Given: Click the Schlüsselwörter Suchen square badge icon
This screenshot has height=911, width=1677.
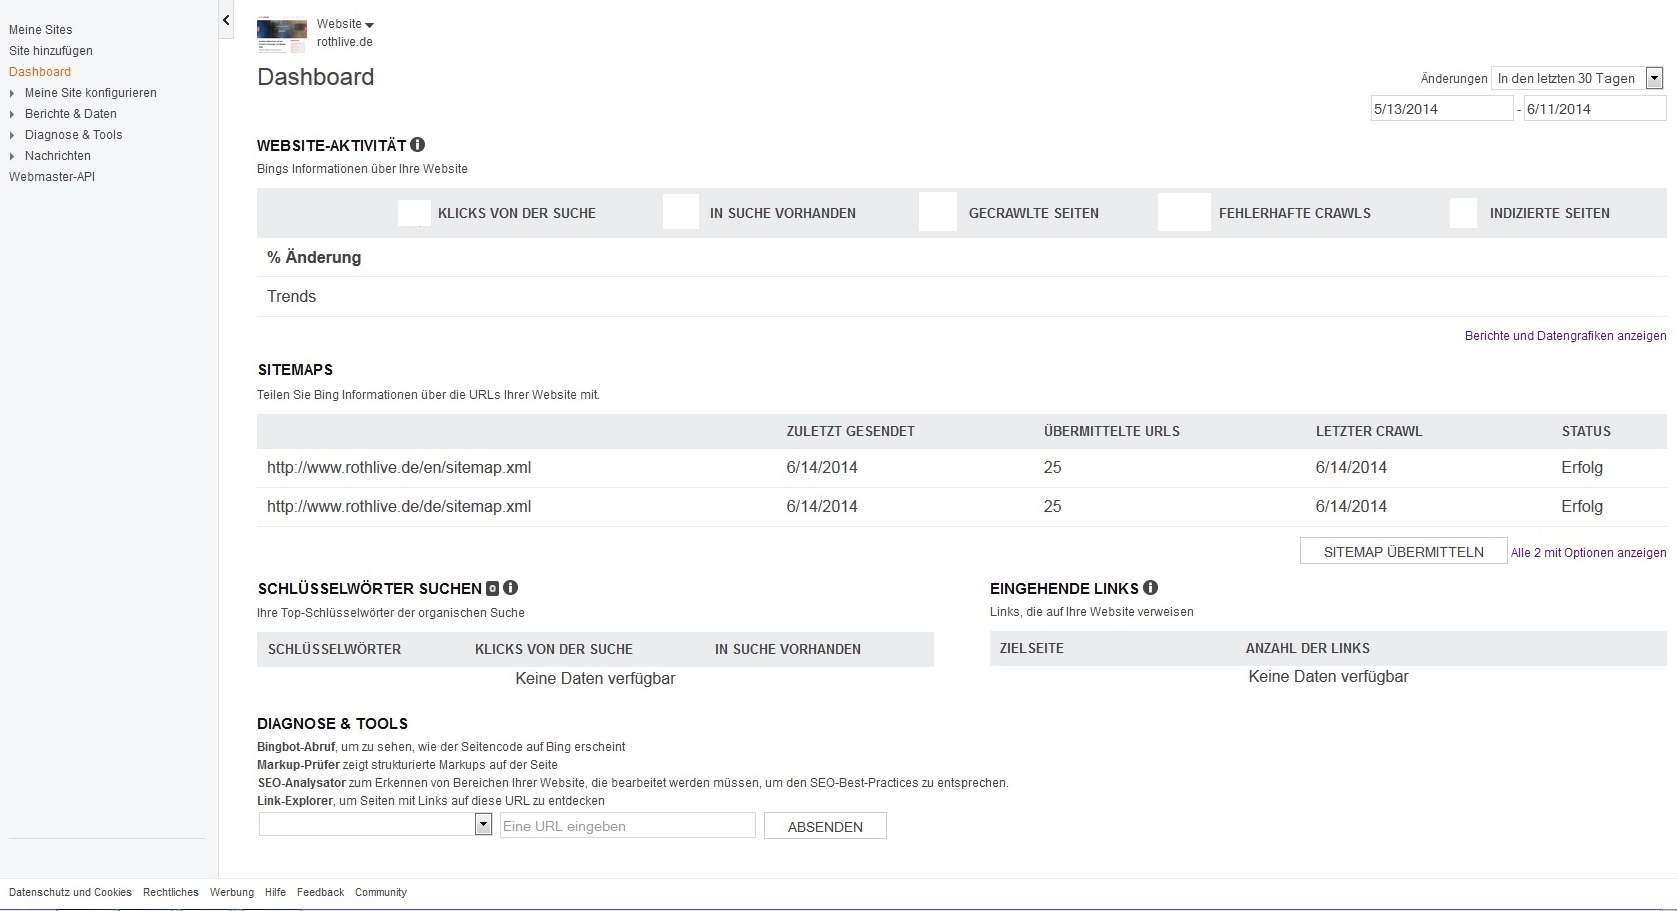Looking at the screenshot, I should coord(492,589).
